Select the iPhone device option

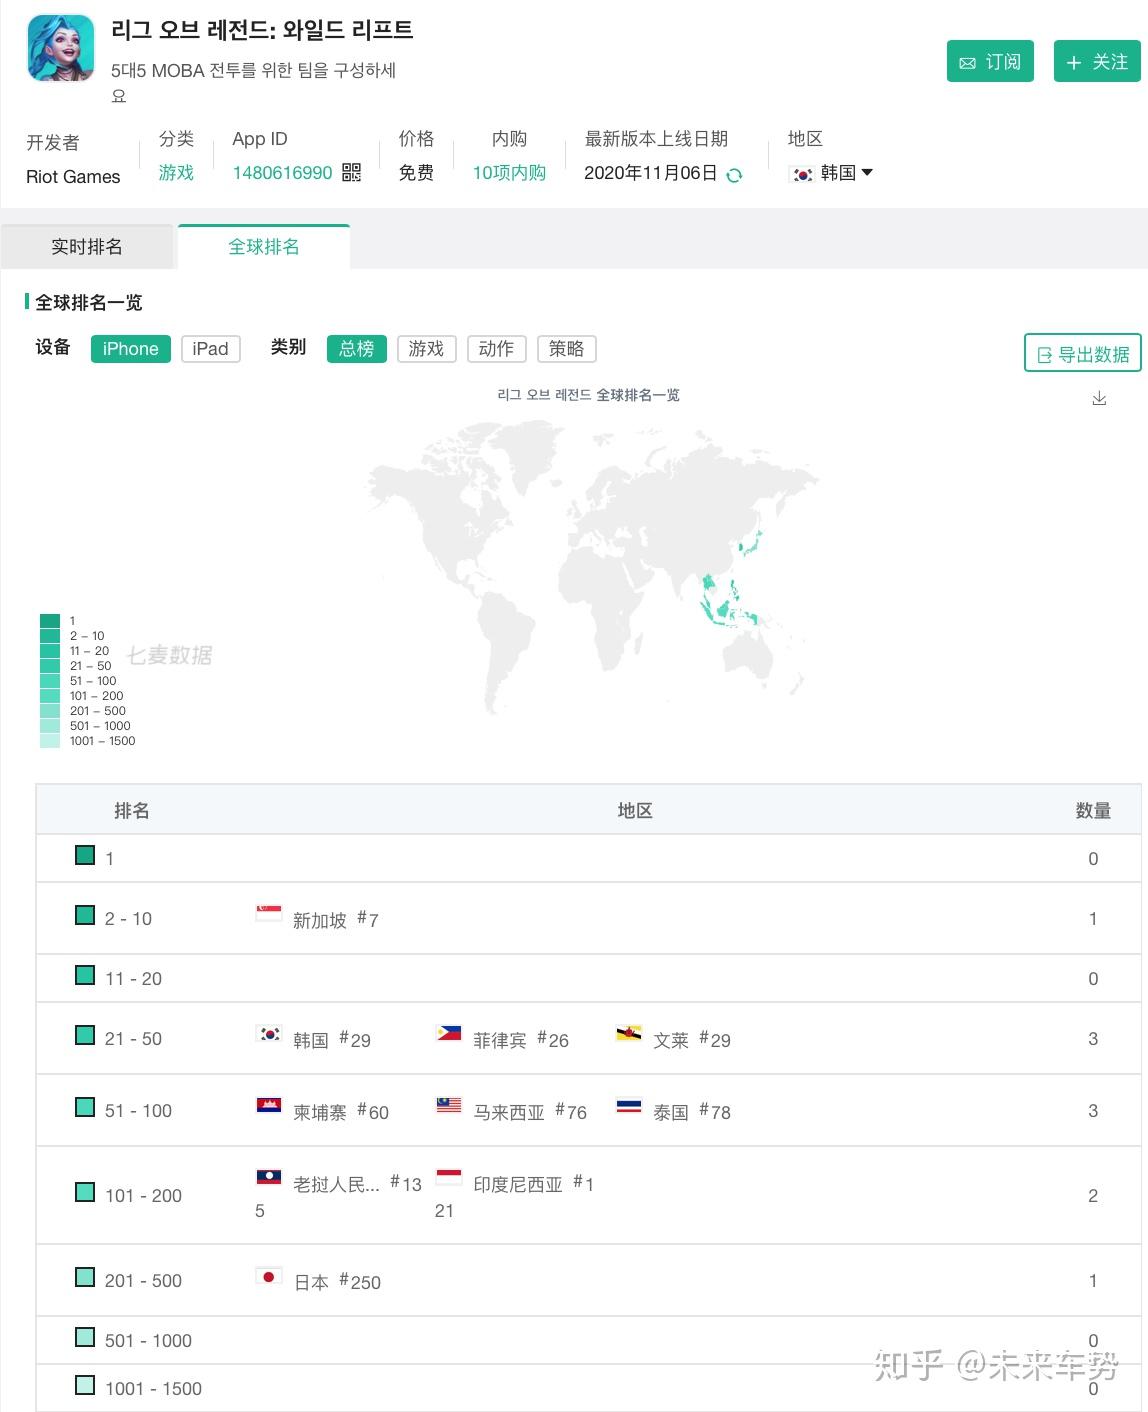point(130,349)
